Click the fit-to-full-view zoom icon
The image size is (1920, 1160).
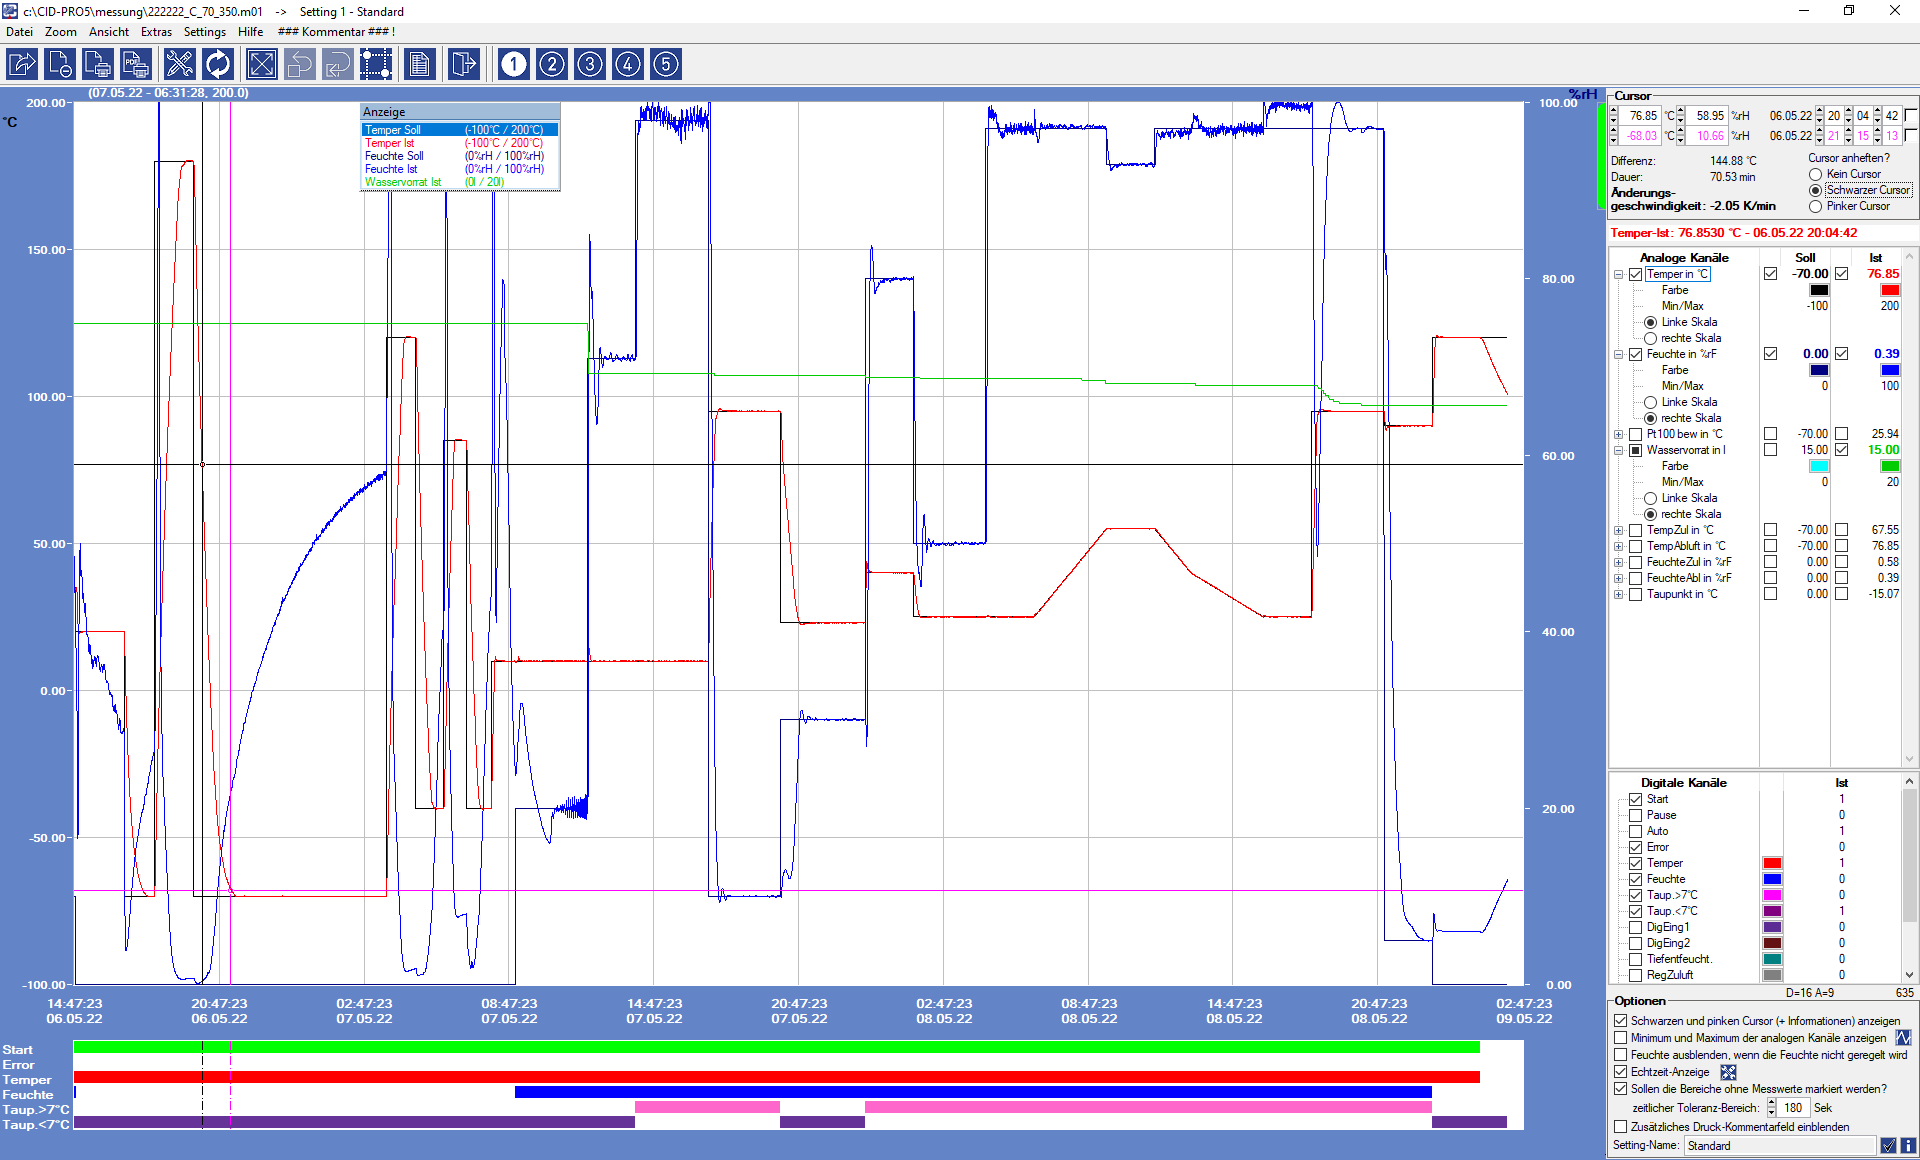(x=261, y=65)
